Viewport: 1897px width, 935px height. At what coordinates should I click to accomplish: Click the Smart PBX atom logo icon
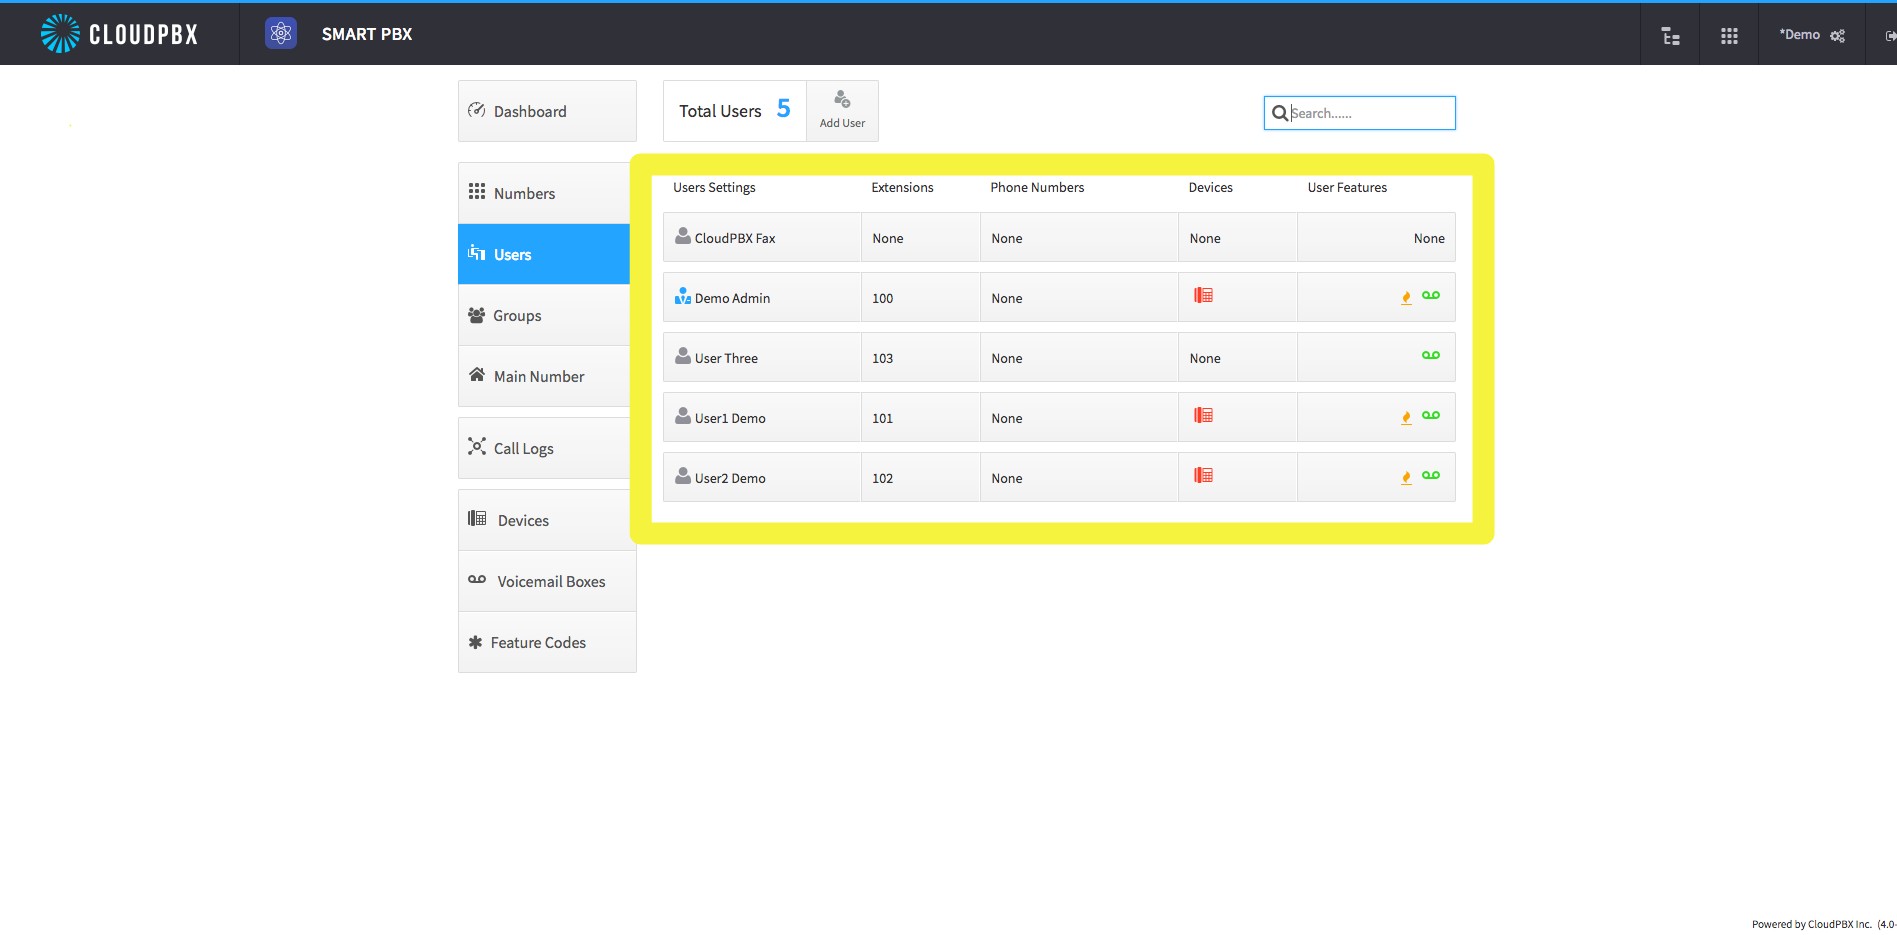pos(281,33)
